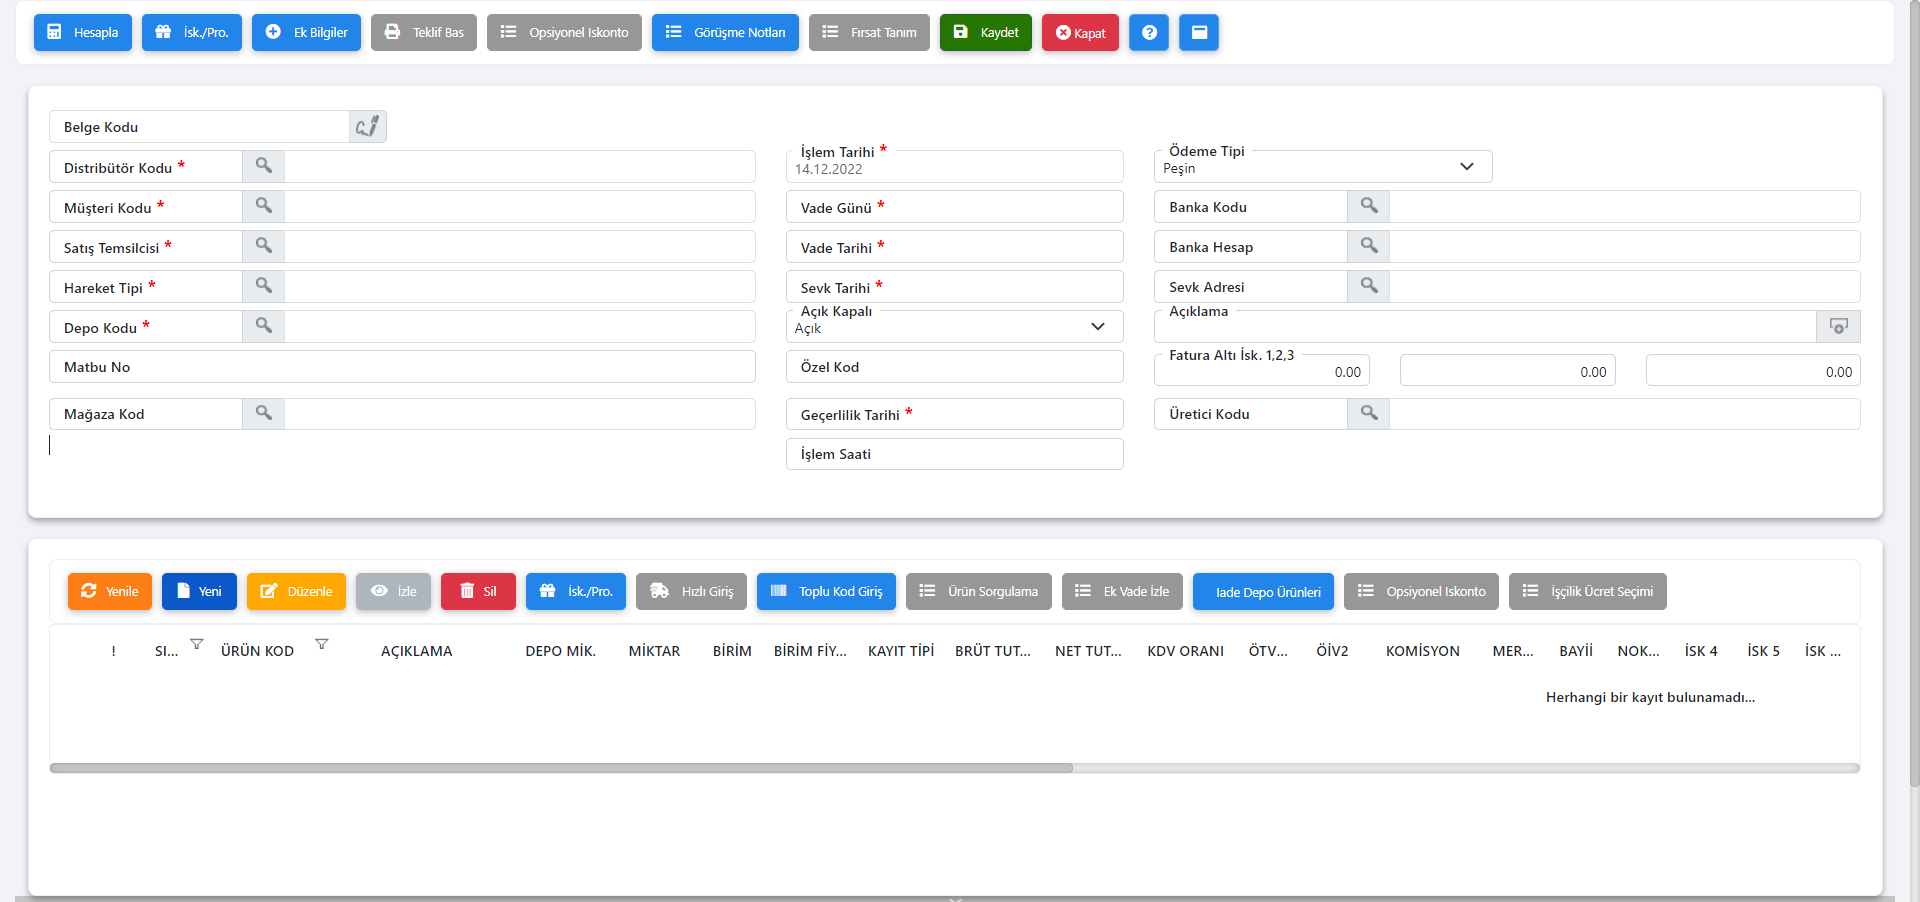Click the red Kapat button
This screenshot has height=902, width=1920.
click(1080, 32)
